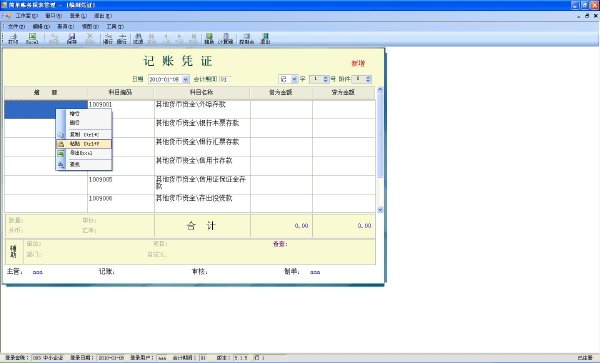Click the paste icon in context menu
Image resolution: width=600 pixels, height=363 pixels.
click(61, 144)
